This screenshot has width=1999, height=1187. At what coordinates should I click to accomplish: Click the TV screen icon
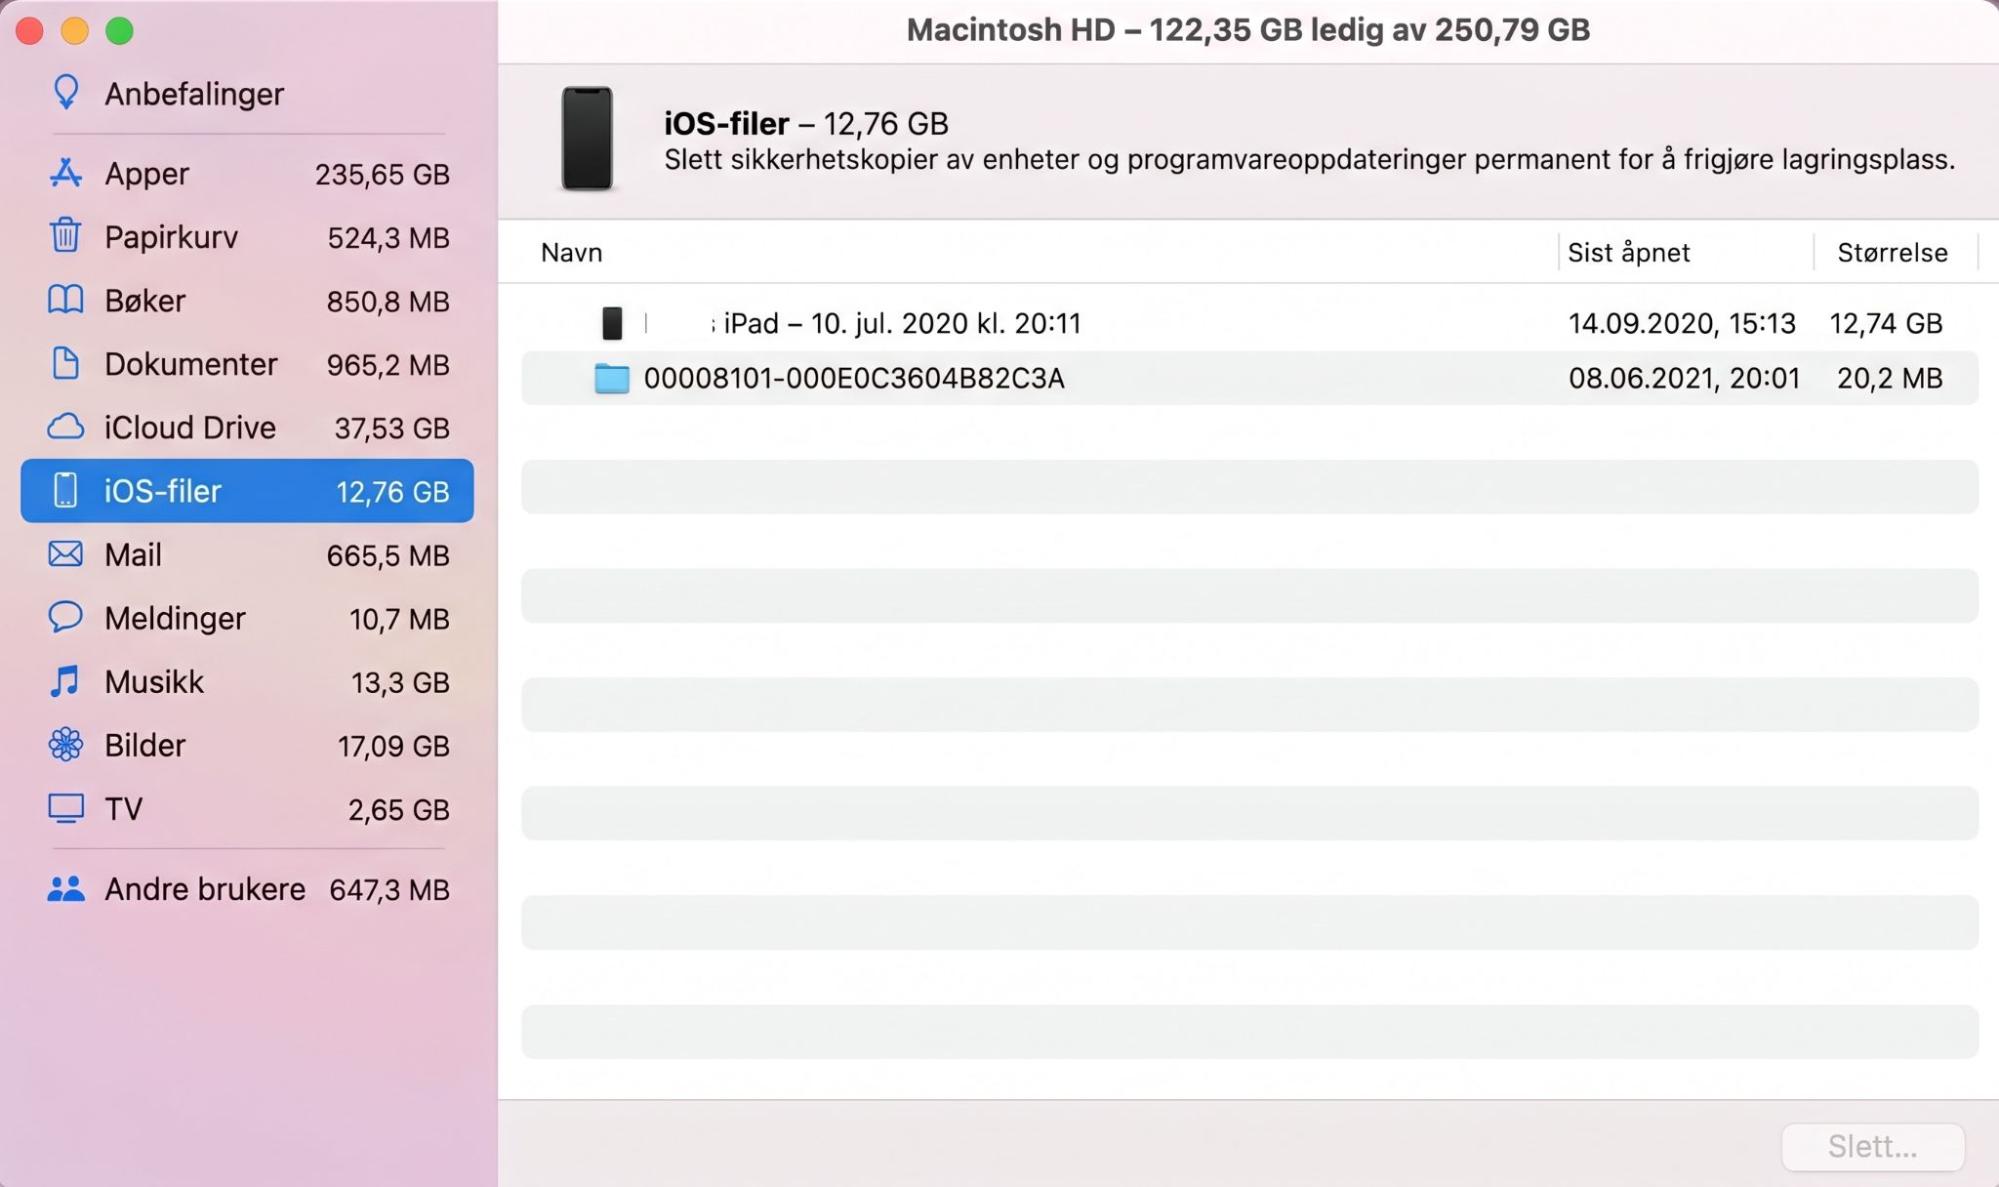(66, 808)
